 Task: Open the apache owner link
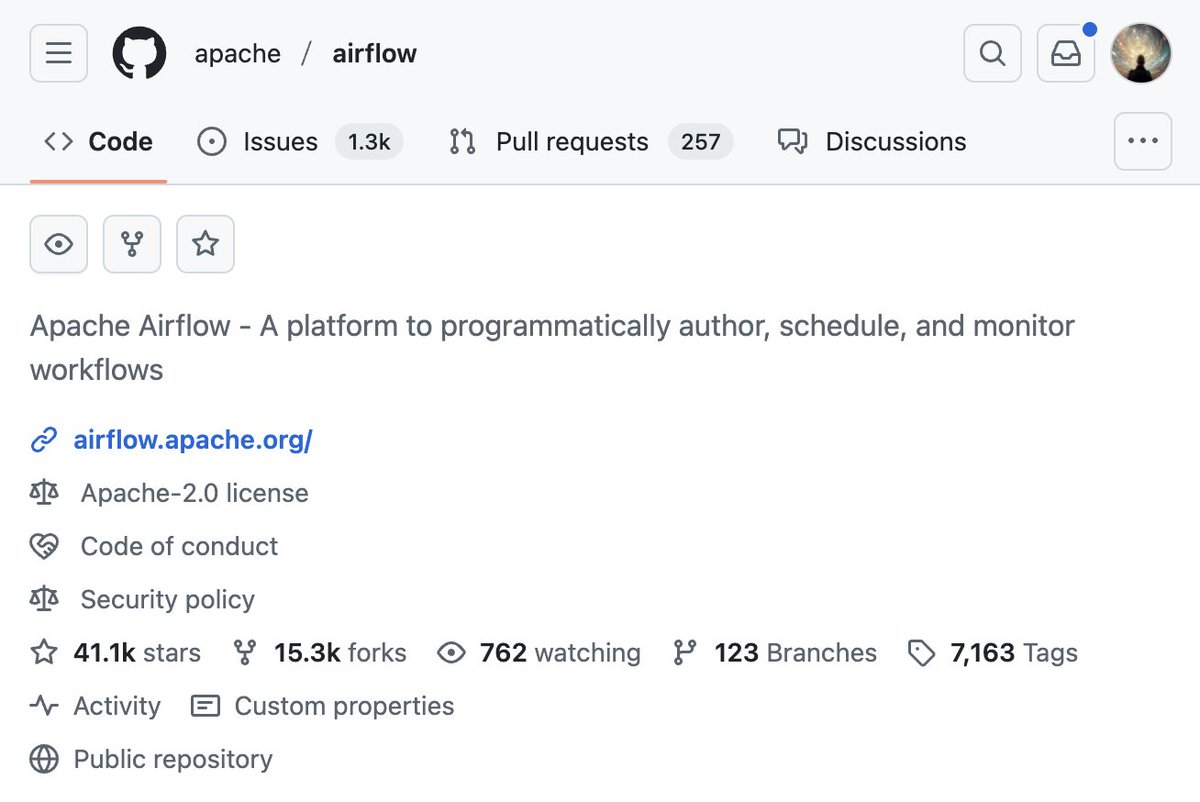238,53
